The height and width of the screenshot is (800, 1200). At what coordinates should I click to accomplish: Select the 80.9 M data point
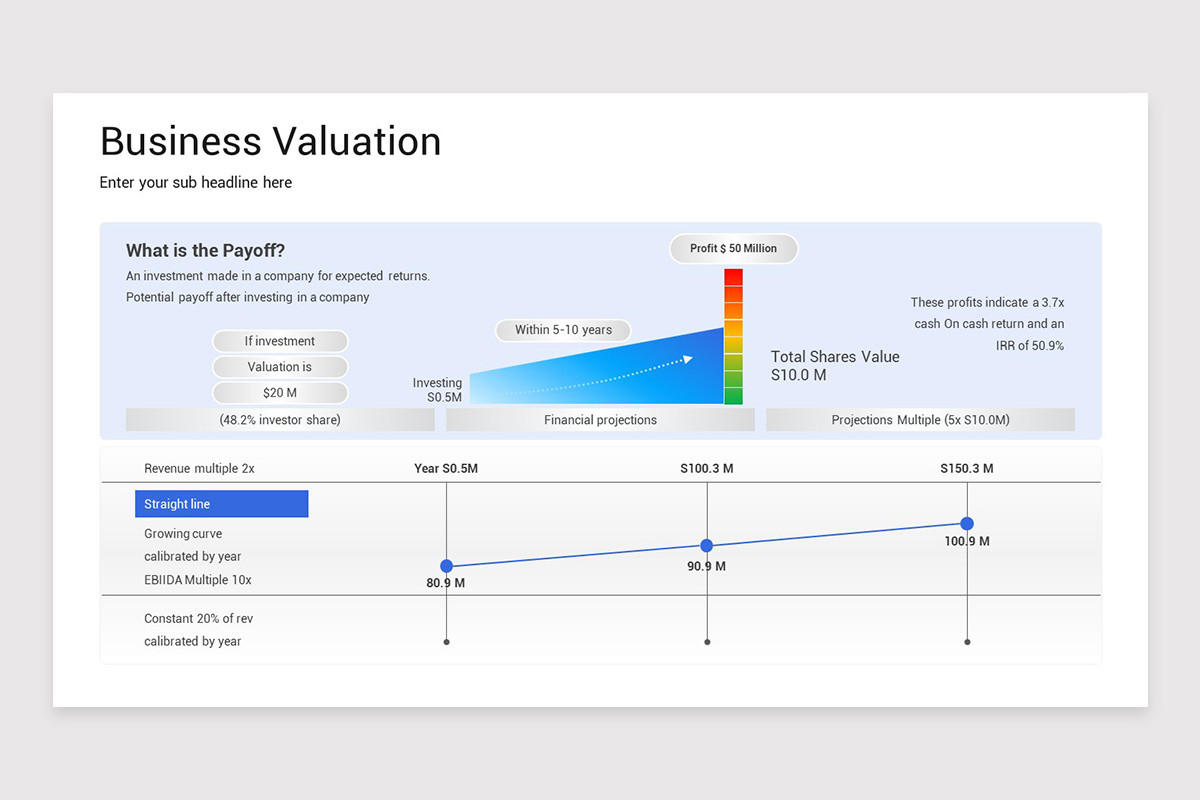coord(446,566)
